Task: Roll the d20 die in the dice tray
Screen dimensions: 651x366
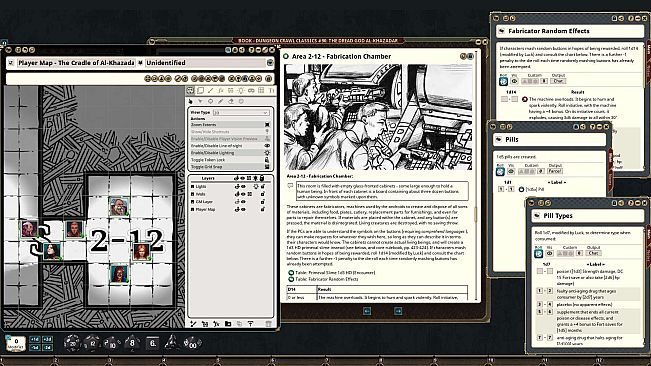Action: (x=72, y=343)
